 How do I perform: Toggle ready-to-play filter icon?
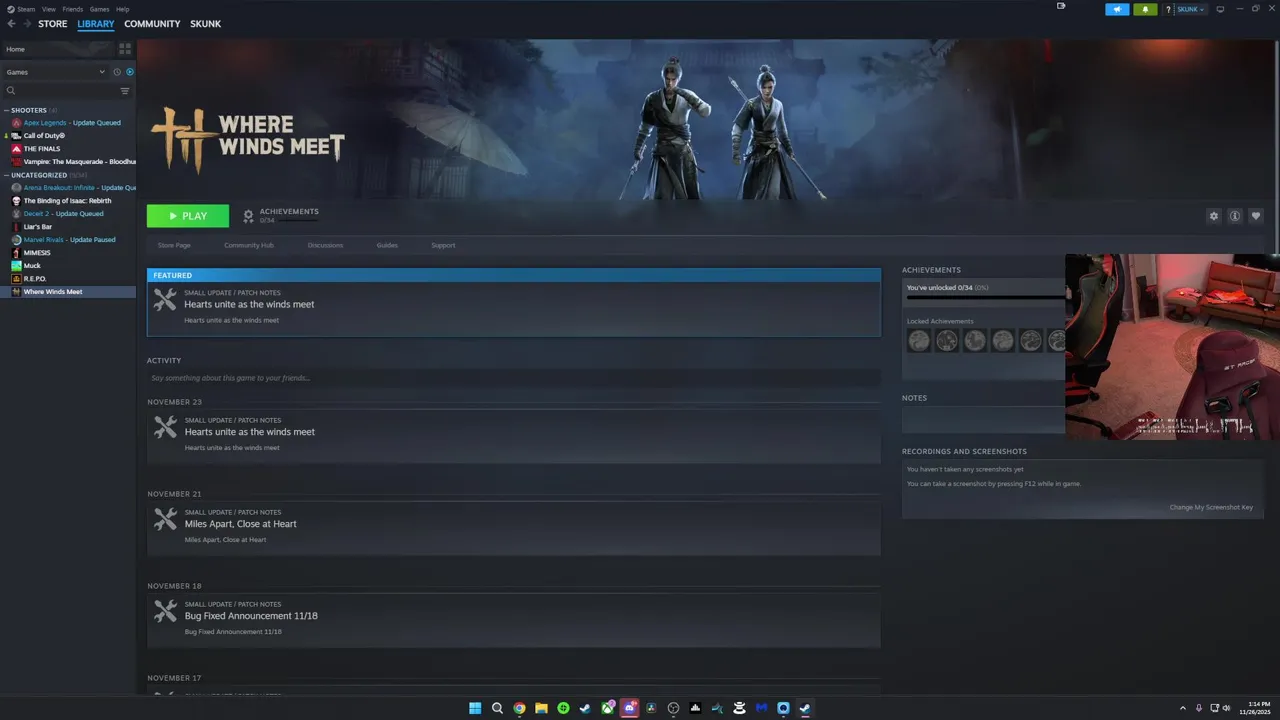point(130,72)
